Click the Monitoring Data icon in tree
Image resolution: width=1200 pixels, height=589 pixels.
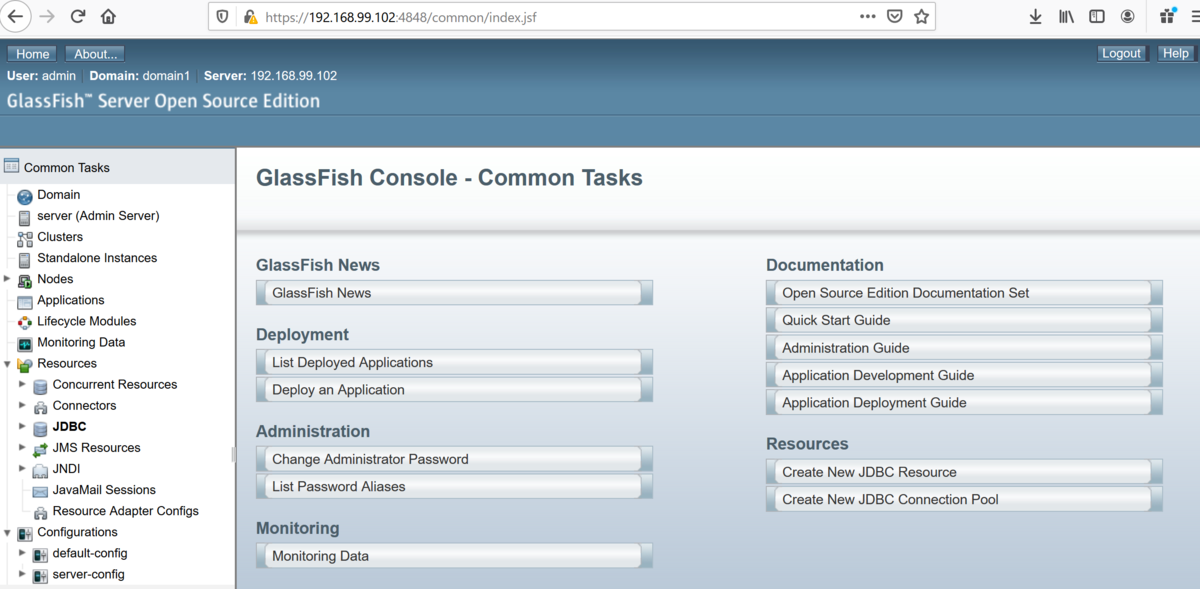(25, 343)
